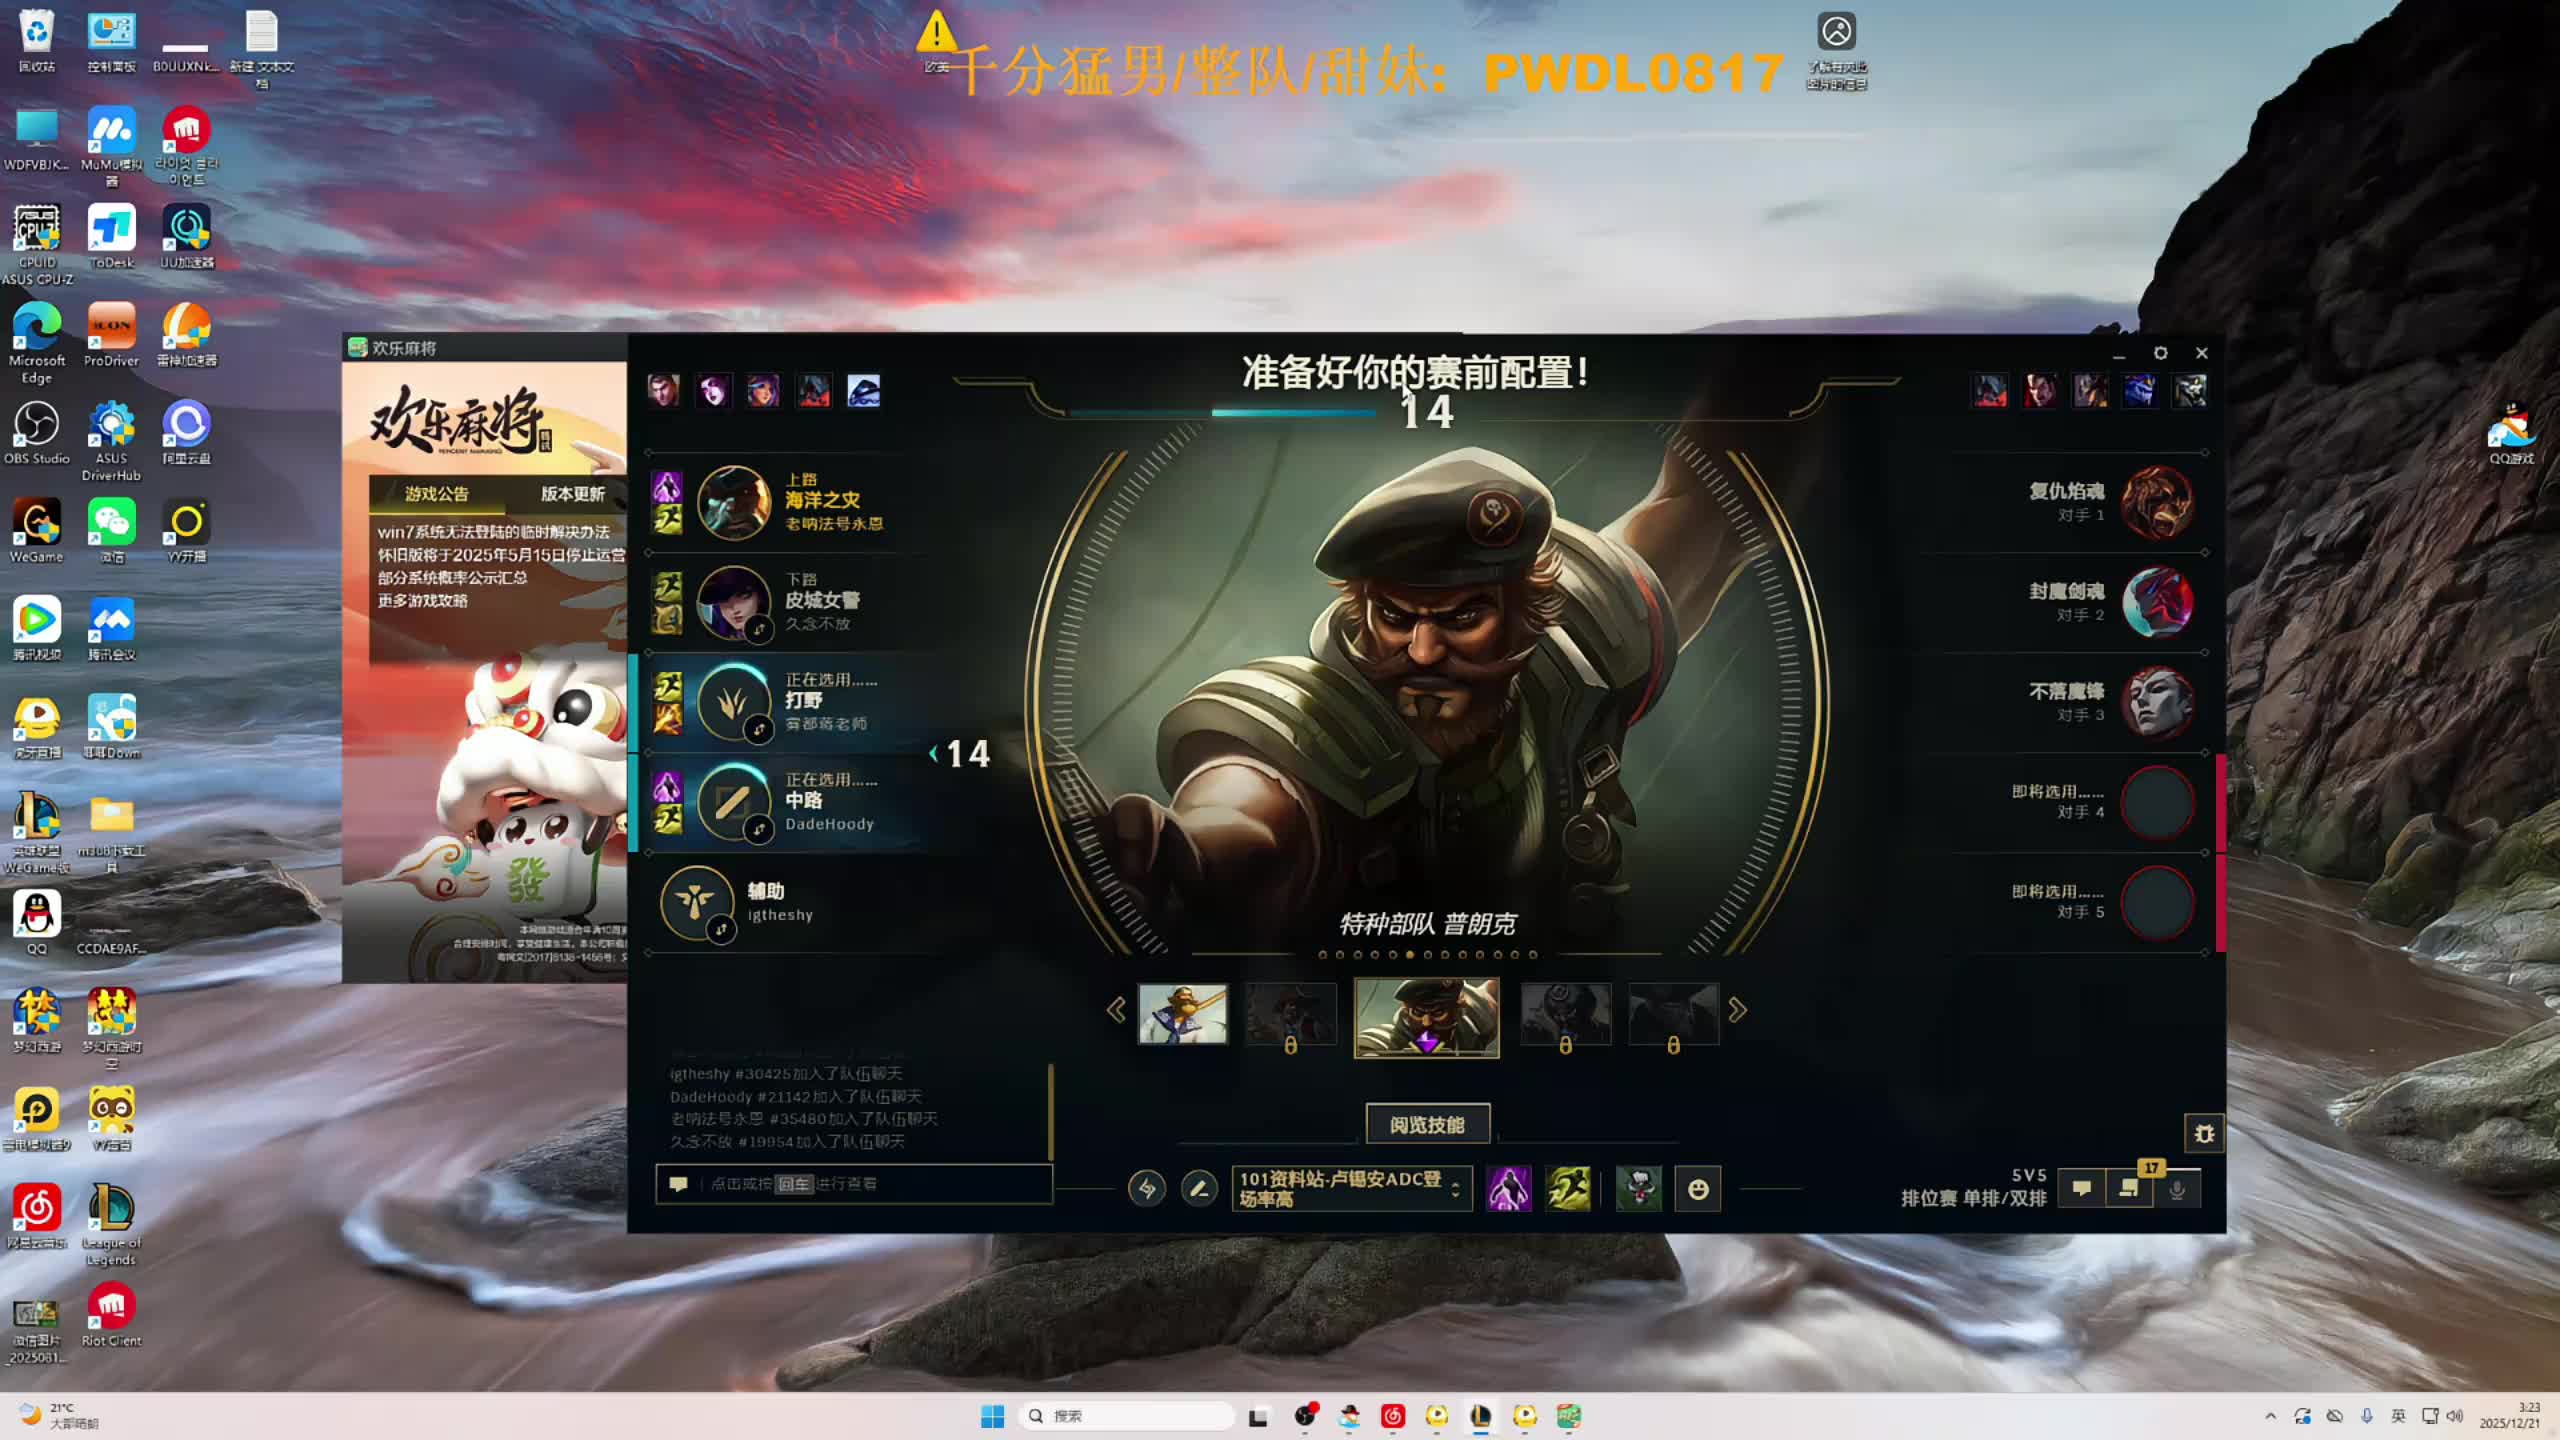Toggle the microphone mute button
The image size is (2560, 1440).
pyautogui.click(x=2177, y=1189)
